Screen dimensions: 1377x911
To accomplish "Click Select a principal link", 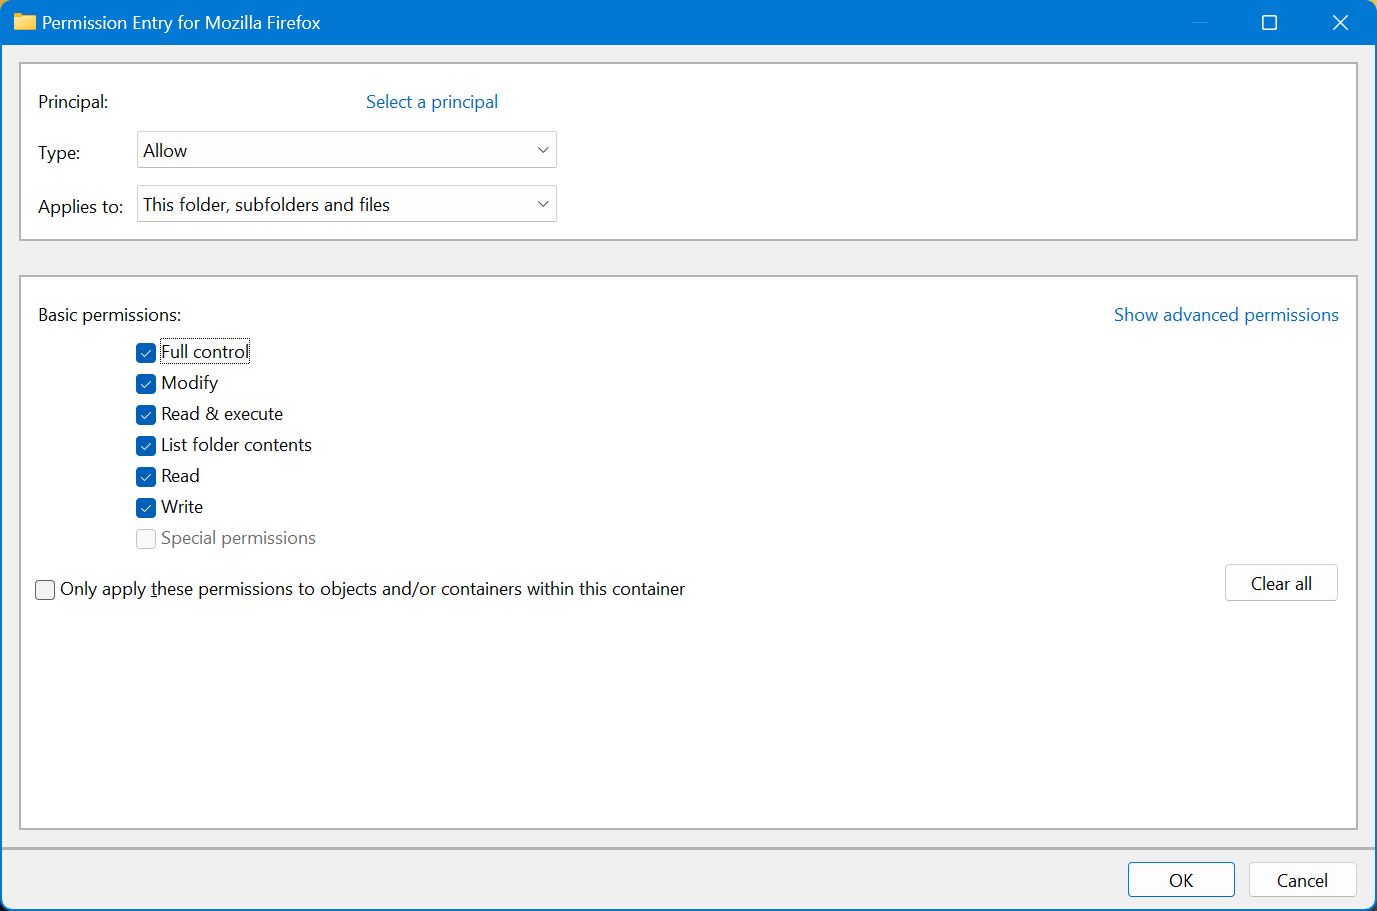I will (432, 102).
